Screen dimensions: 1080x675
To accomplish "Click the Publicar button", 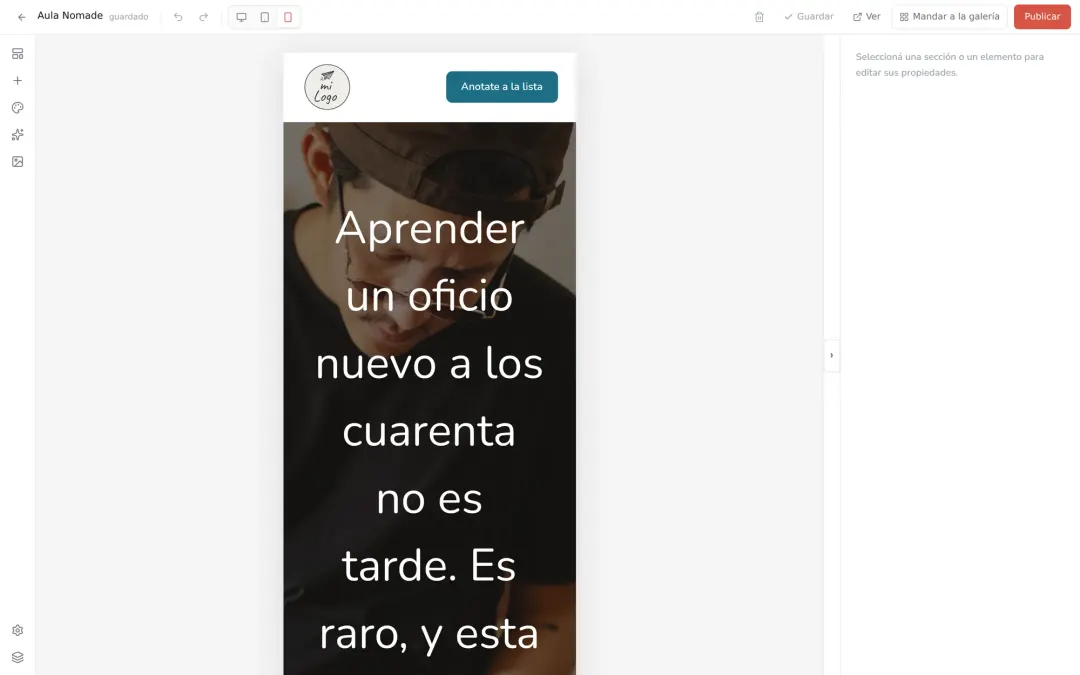I will (1042, 17).
